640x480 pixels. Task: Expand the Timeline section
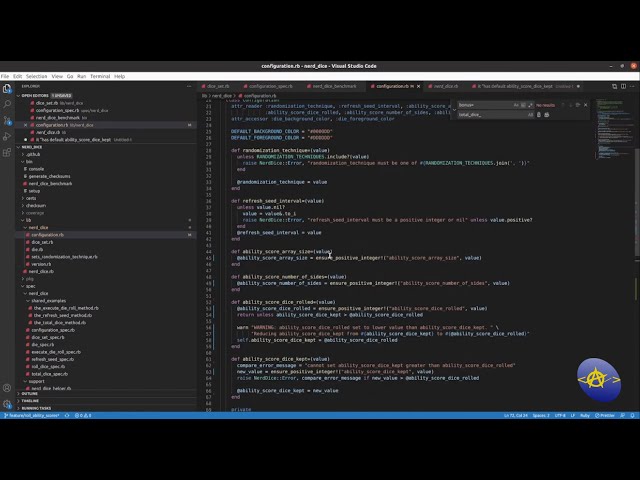[30, 401]
